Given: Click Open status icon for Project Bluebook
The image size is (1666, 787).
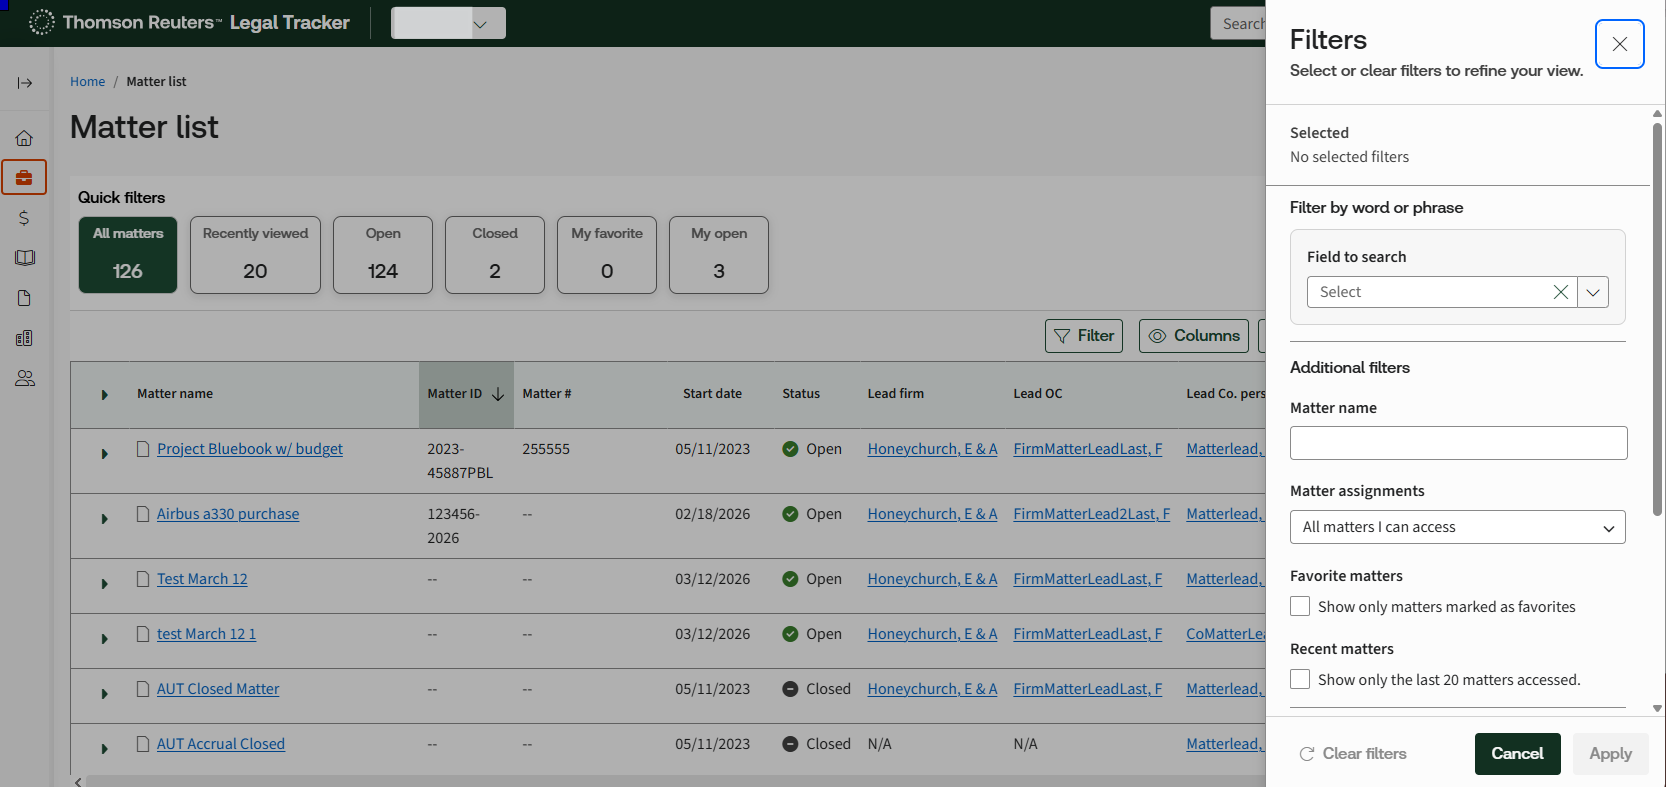Looking at the screenshot, I should [790, 449].
